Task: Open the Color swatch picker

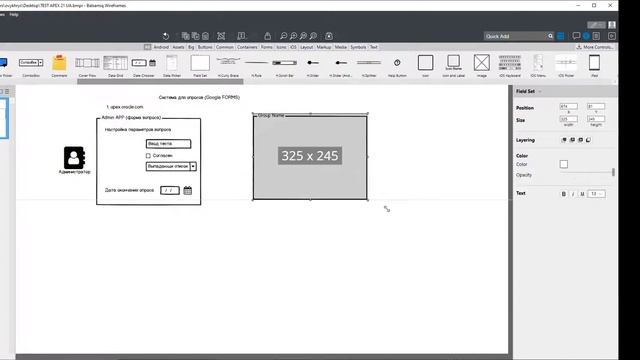Action: click(x=564, y=164)
